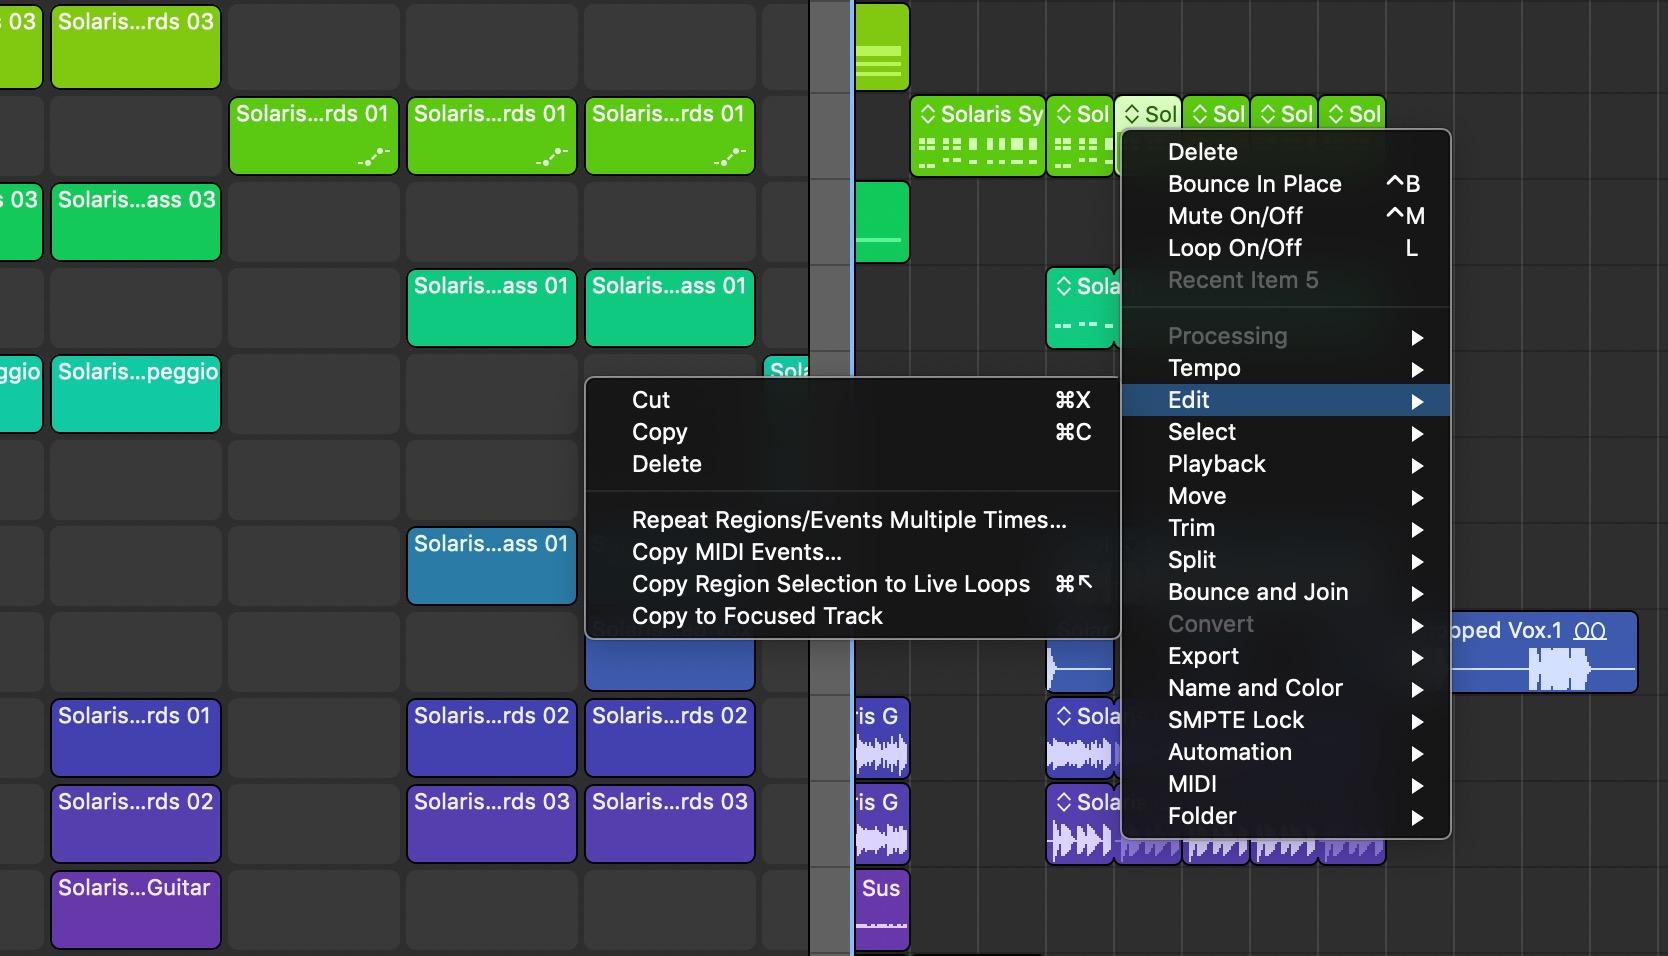Click the diamond icon on the second green Sol cell
This screenshot has width=1668, height=956.
coord(1062,113)
